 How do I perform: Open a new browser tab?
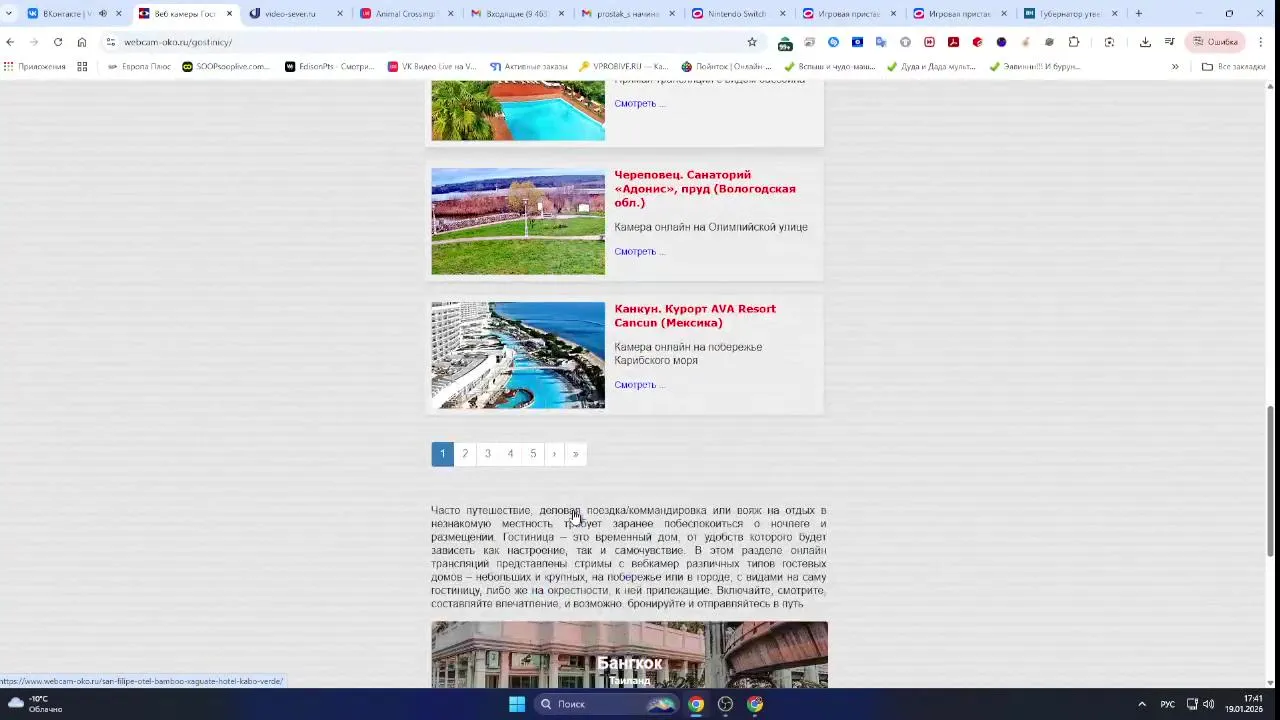[1138, 14]
